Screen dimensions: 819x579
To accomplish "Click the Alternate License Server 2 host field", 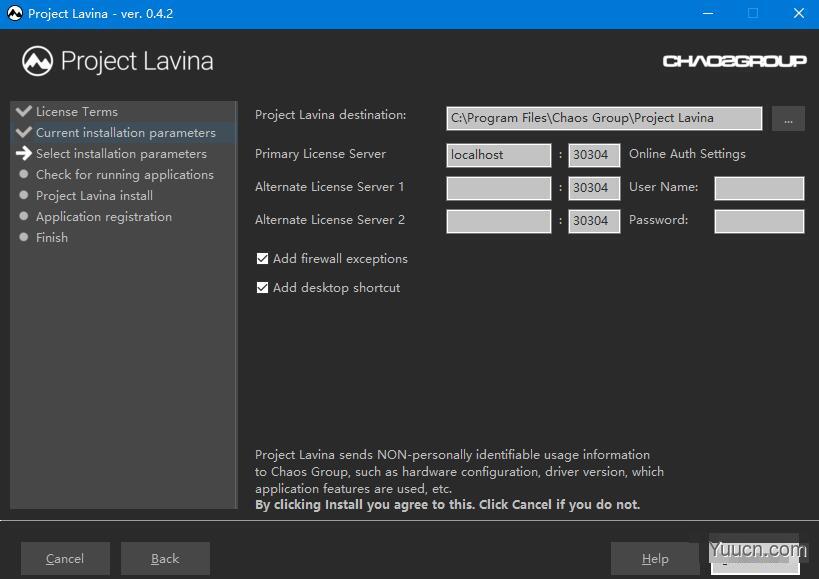I will click(x=499, y=221).
